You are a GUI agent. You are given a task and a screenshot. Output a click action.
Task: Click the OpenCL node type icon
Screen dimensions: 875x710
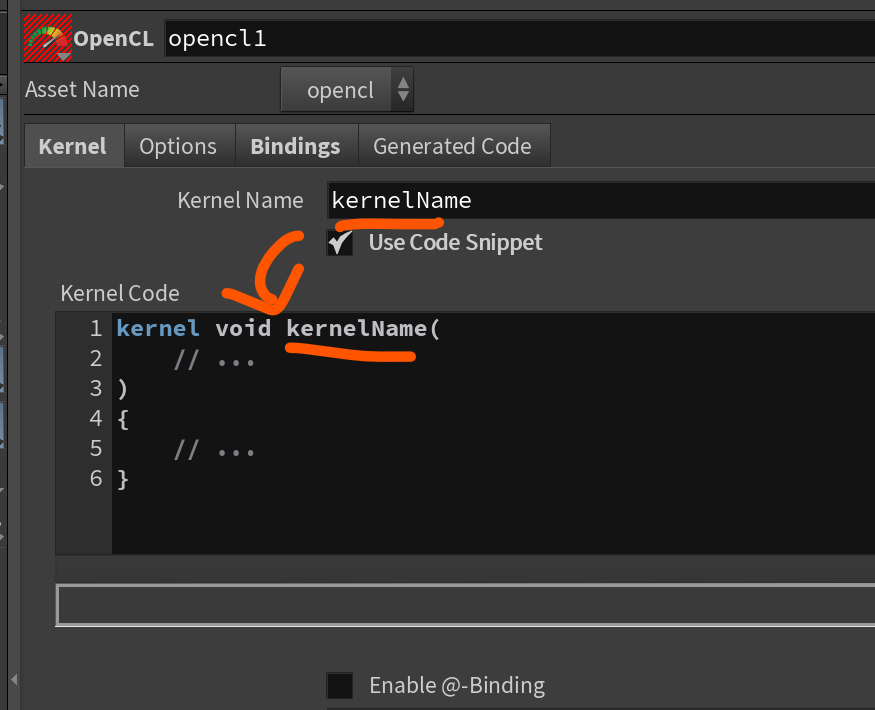coord(46,36)
